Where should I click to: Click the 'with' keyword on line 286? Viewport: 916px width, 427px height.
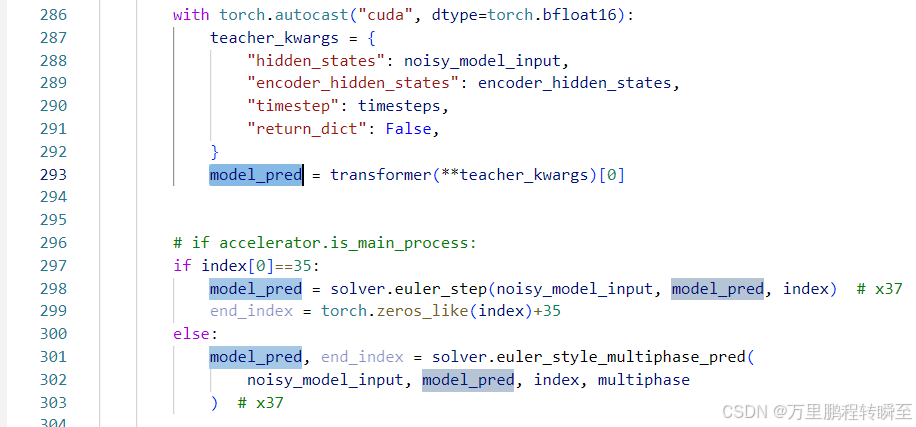tap(191, 15)
